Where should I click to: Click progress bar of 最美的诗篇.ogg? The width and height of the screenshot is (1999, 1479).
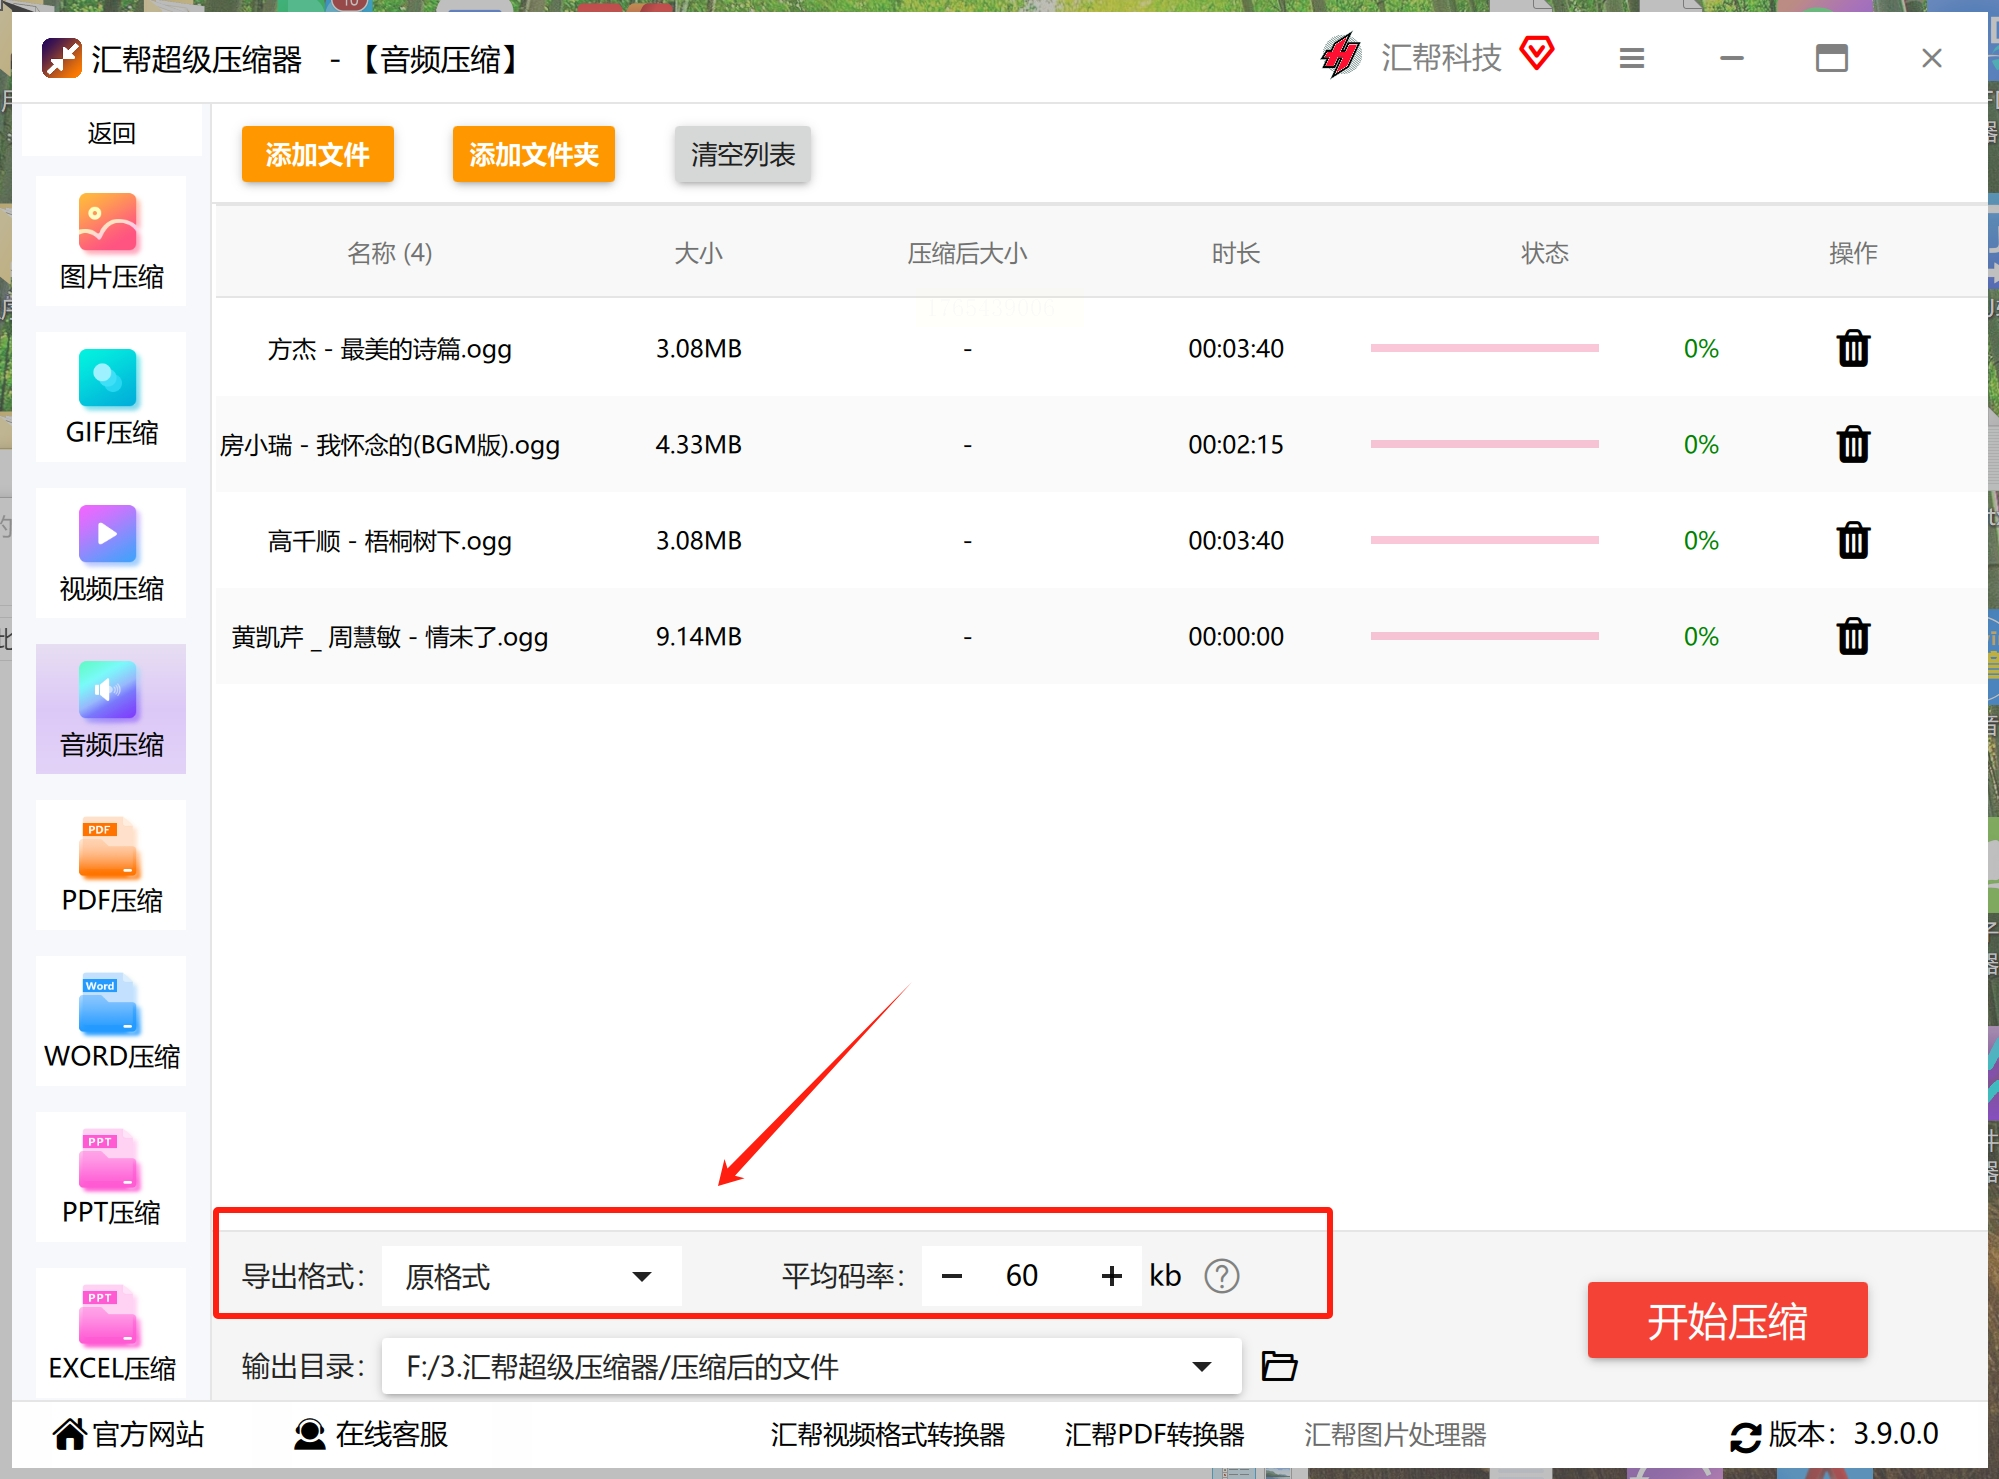tap(1483, 349)
